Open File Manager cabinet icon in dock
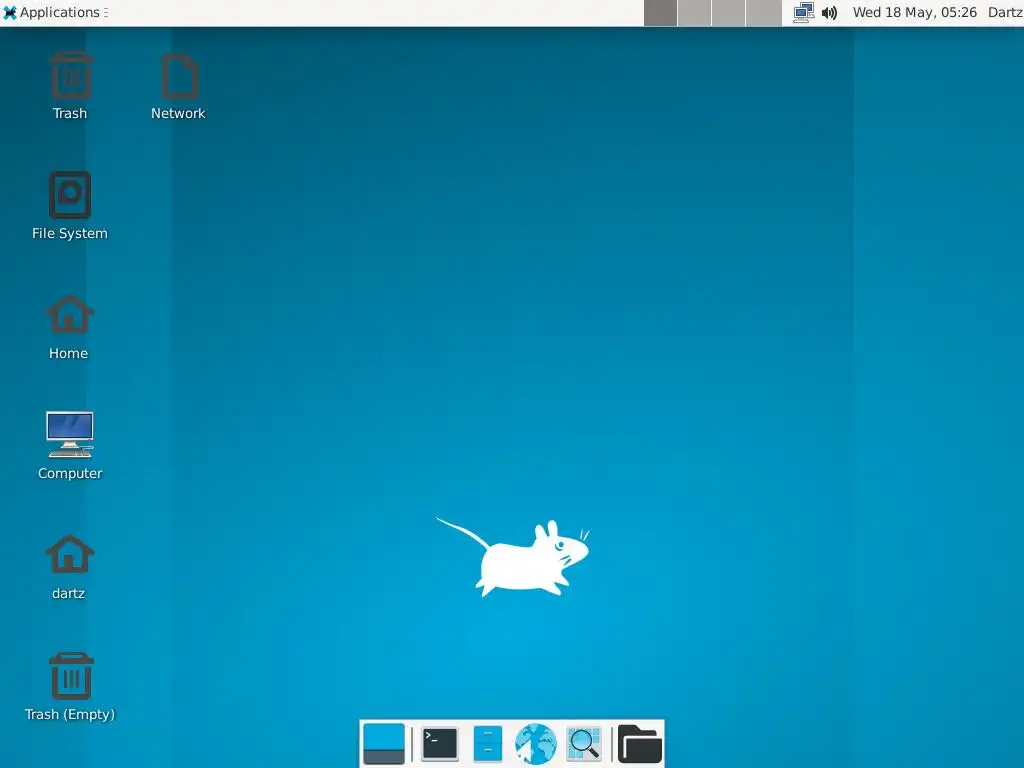 coord(487,743)
